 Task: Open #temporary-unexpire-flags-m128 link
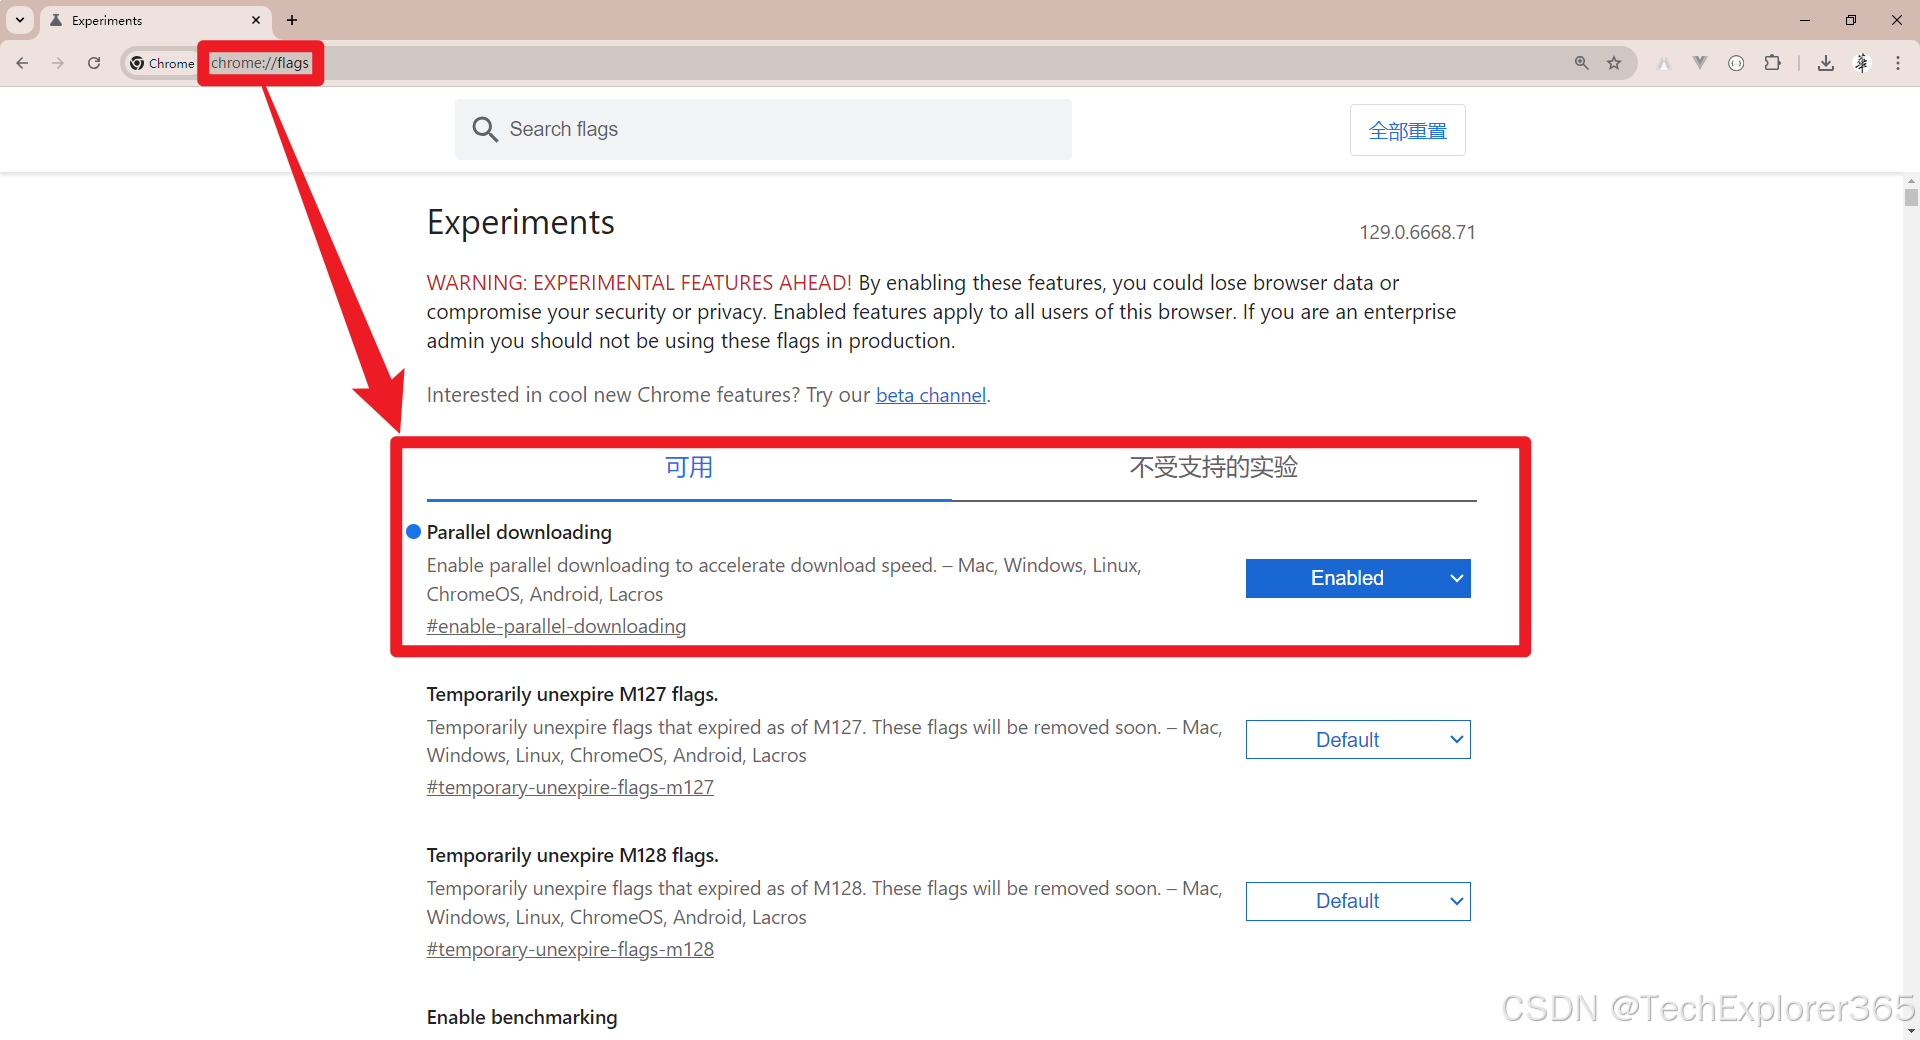tap(570, 949)
